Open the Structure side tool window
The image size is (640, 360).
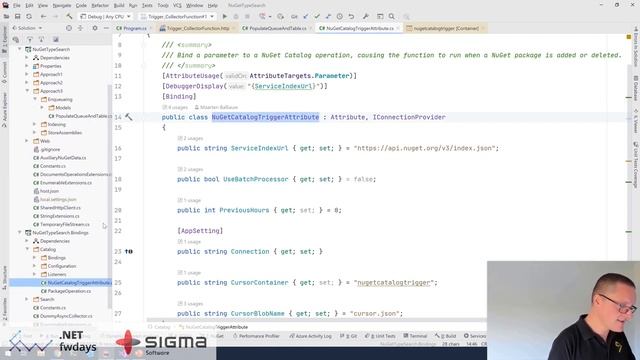coord(4,278)
